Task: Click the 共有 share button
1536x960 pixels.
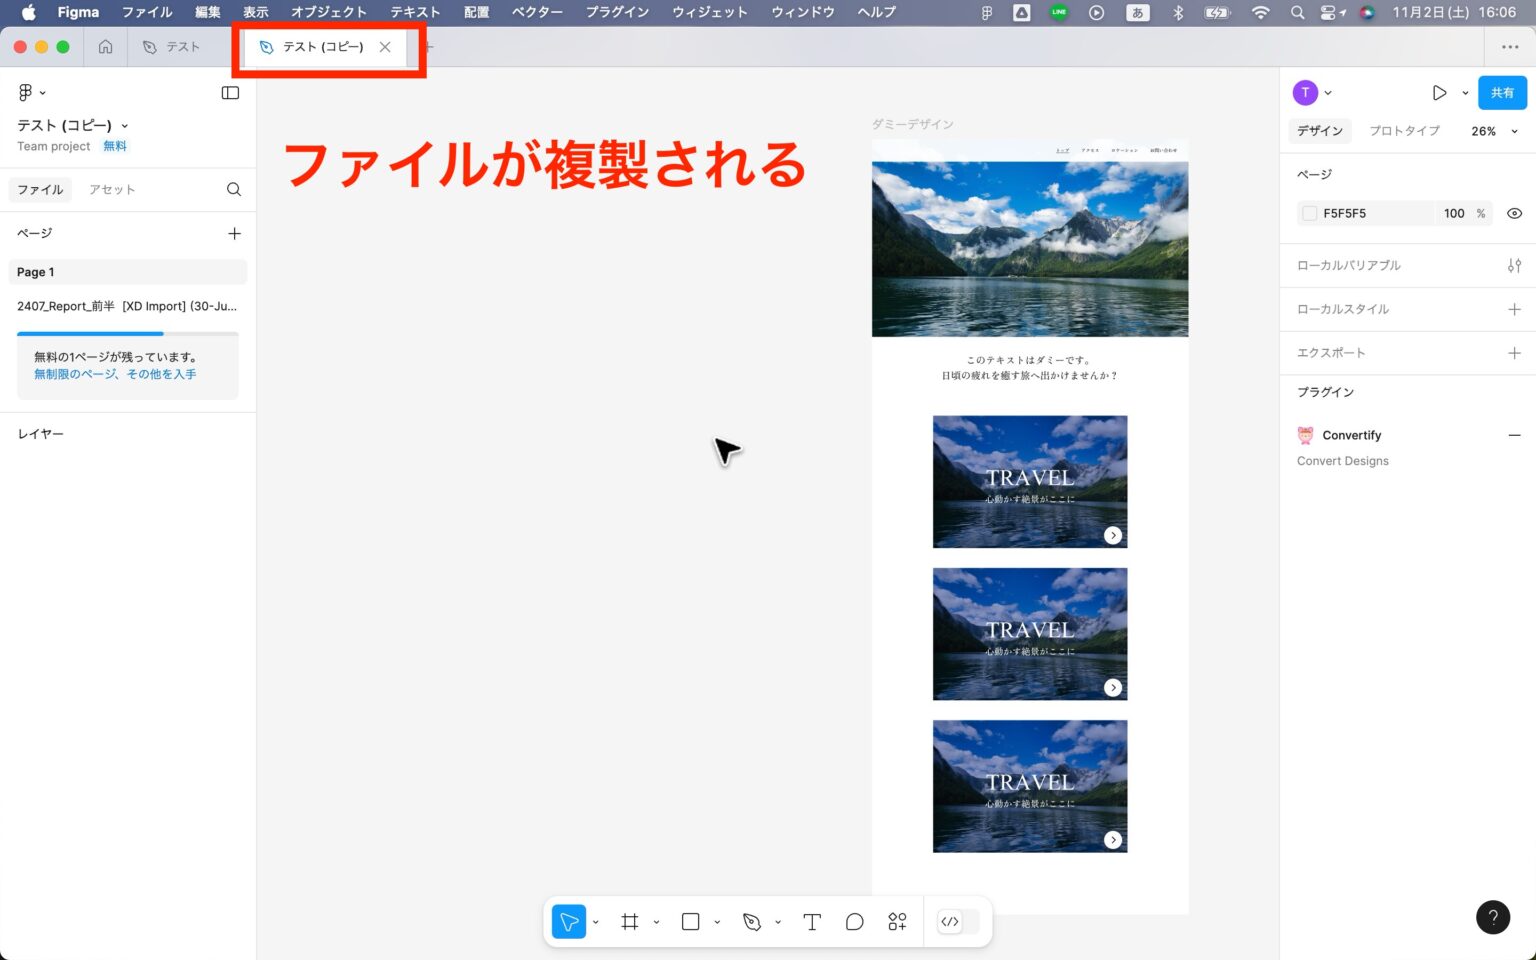Action: [1502, 93]
